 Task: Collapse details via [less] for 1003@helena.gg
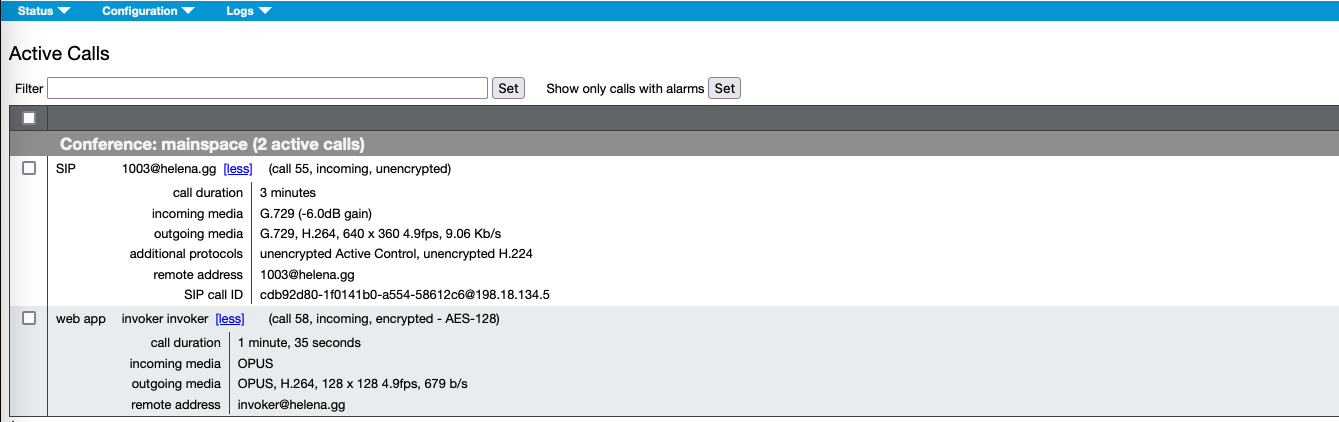coord(238,169)
